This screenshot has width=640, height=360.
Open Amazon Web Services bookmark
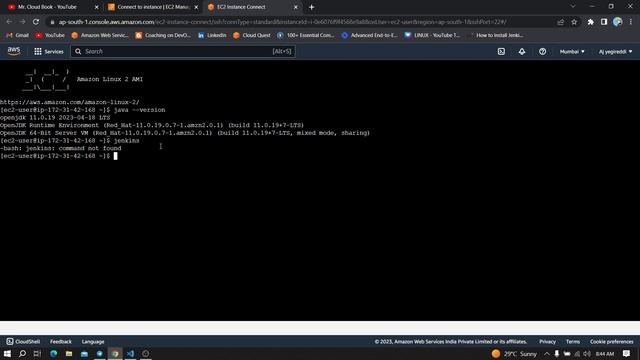pos(100,35)
